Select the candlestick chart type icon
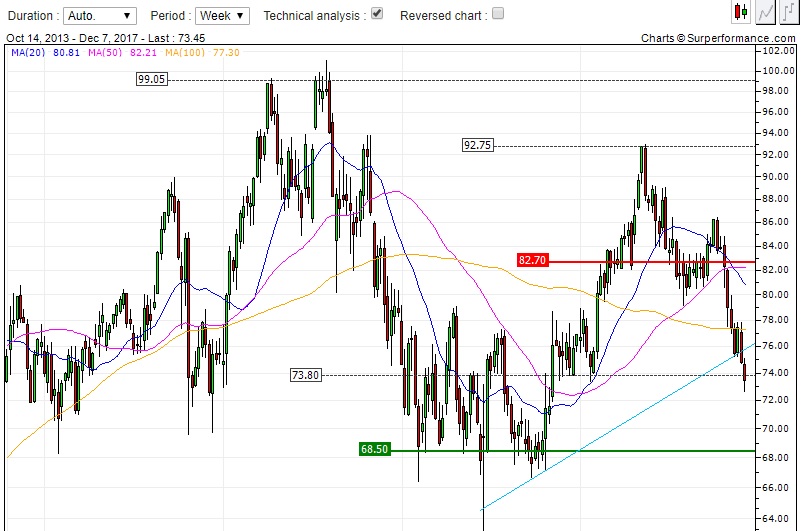Viewport: 807px width, 531px height. (741, 12)
